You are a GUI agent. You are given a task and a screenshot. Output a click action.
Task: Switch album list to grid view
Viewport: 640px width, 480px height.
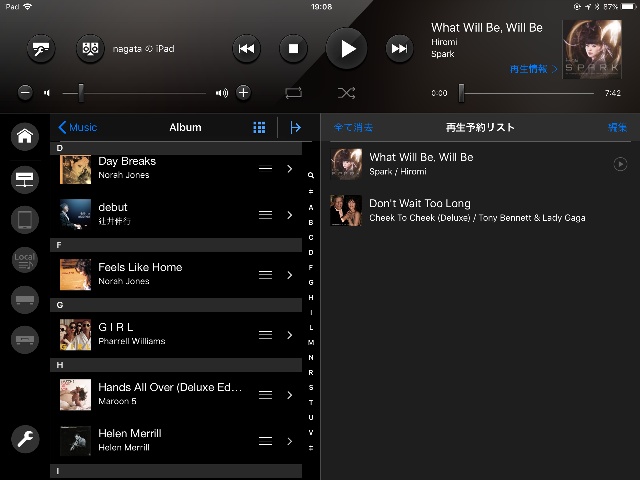coord(259,128)
